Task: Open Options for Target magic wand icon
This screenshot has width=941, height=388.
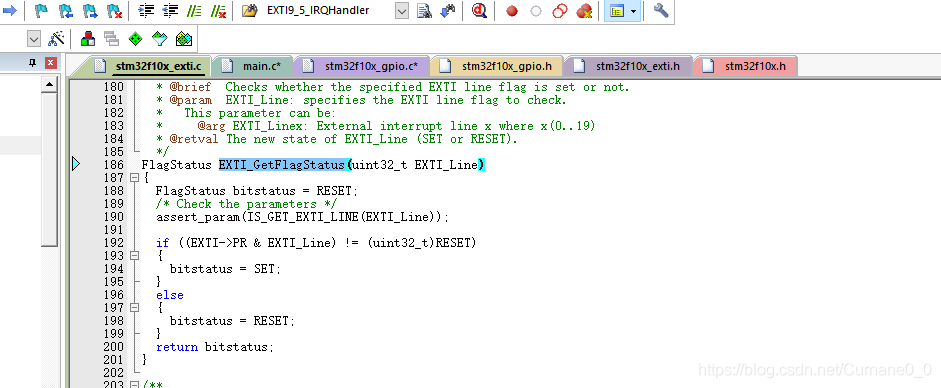Action: (56, 40)
